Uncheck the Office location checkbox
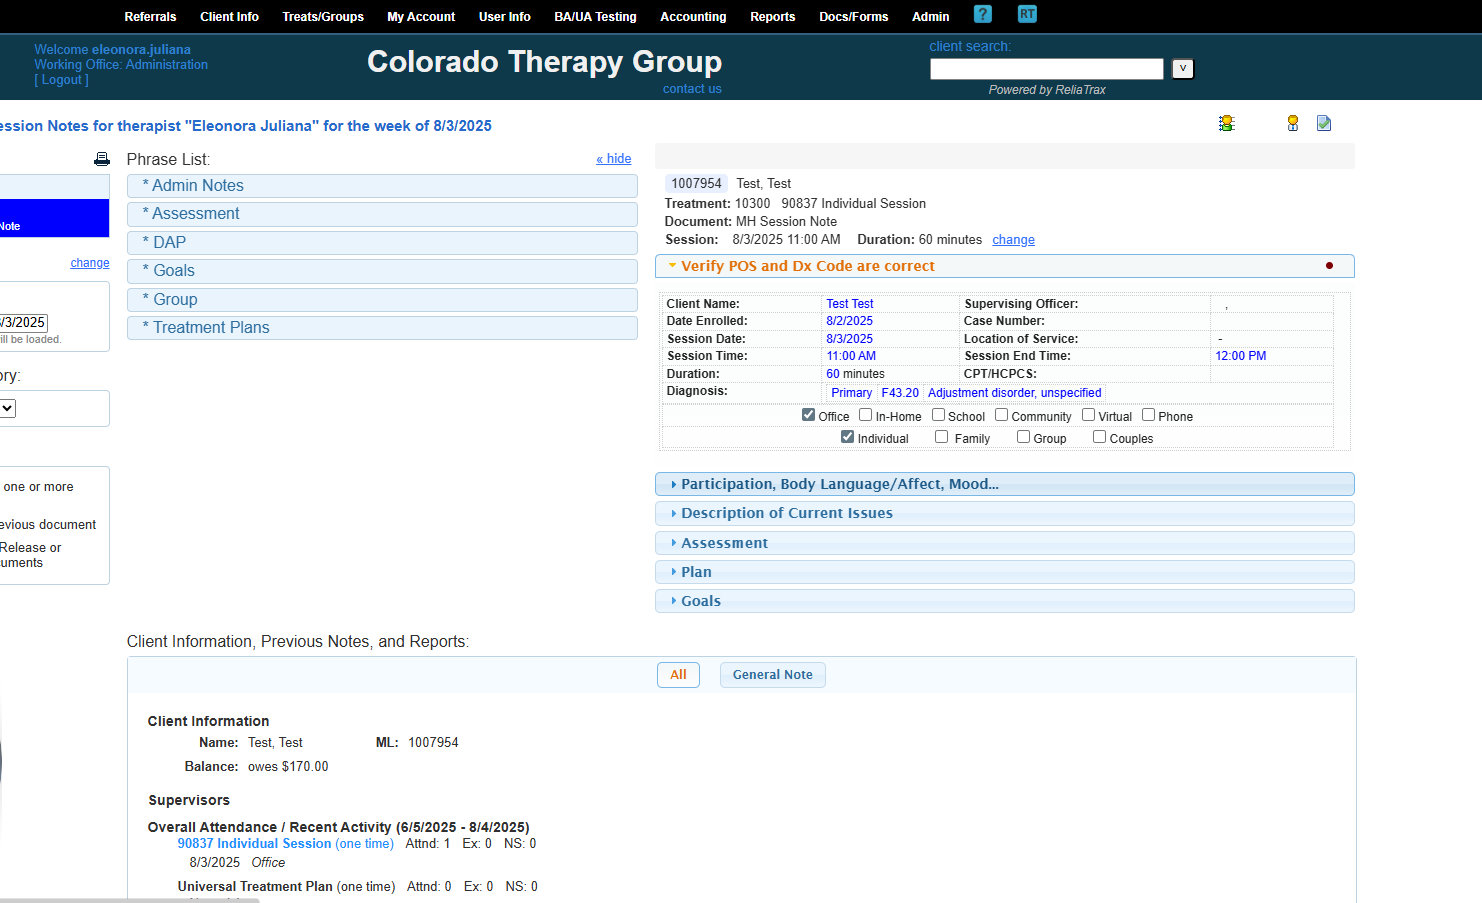Viewport: 1482px width, 903px height. click(808, 415)
